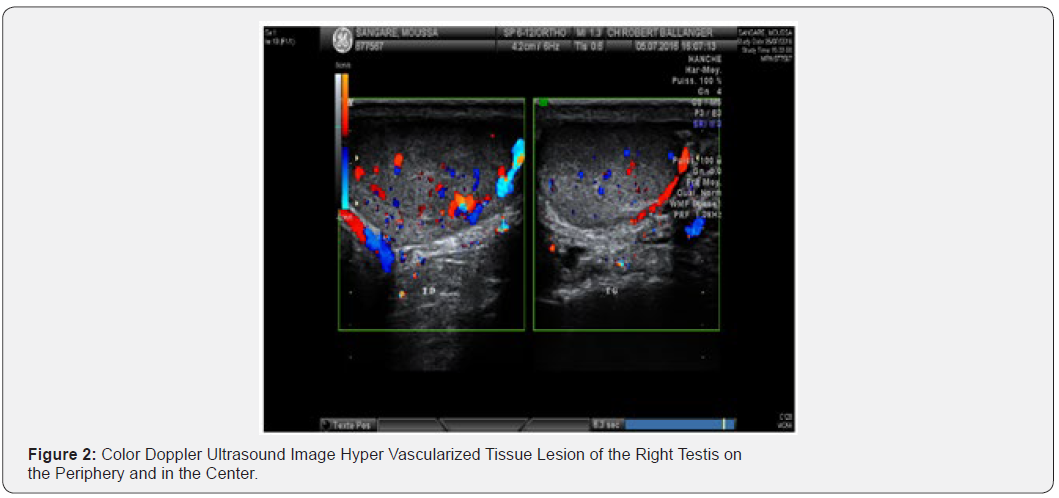Click the blue cine loop progress bar
This screenshot has height=498, width=1059.
click(x=674, y=425)
